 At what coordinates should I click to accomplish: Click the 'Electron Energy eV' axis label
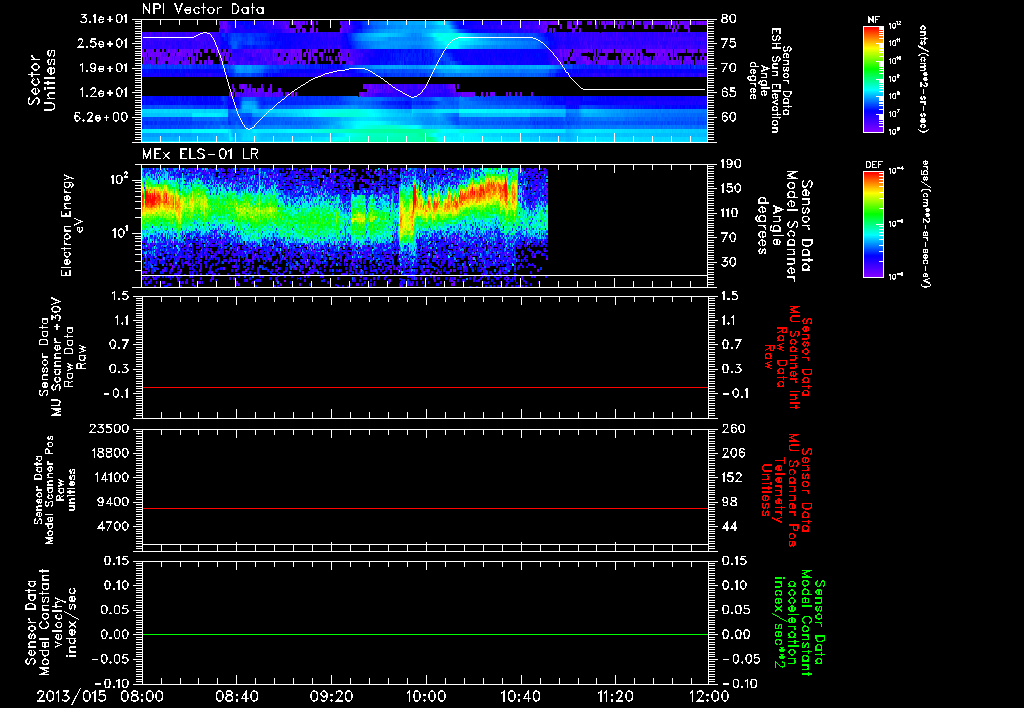point(71,225)
